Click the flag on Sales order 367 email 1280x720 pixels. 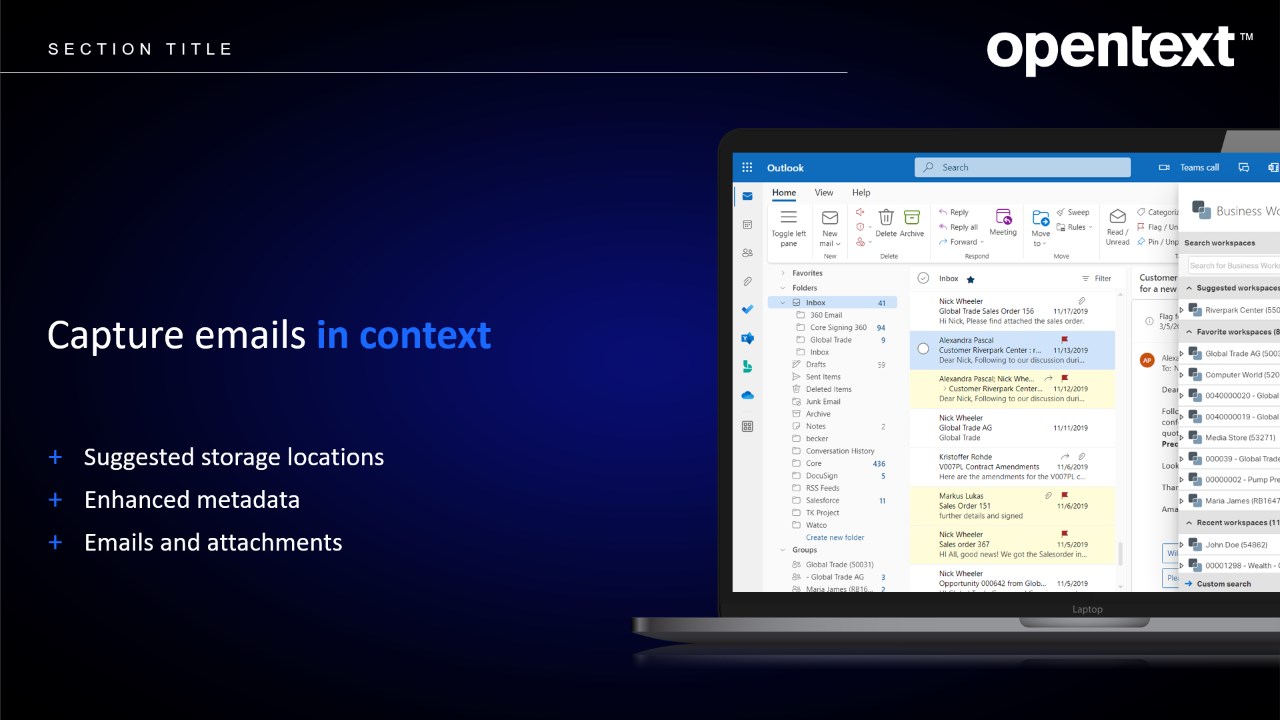point(1064,534)
